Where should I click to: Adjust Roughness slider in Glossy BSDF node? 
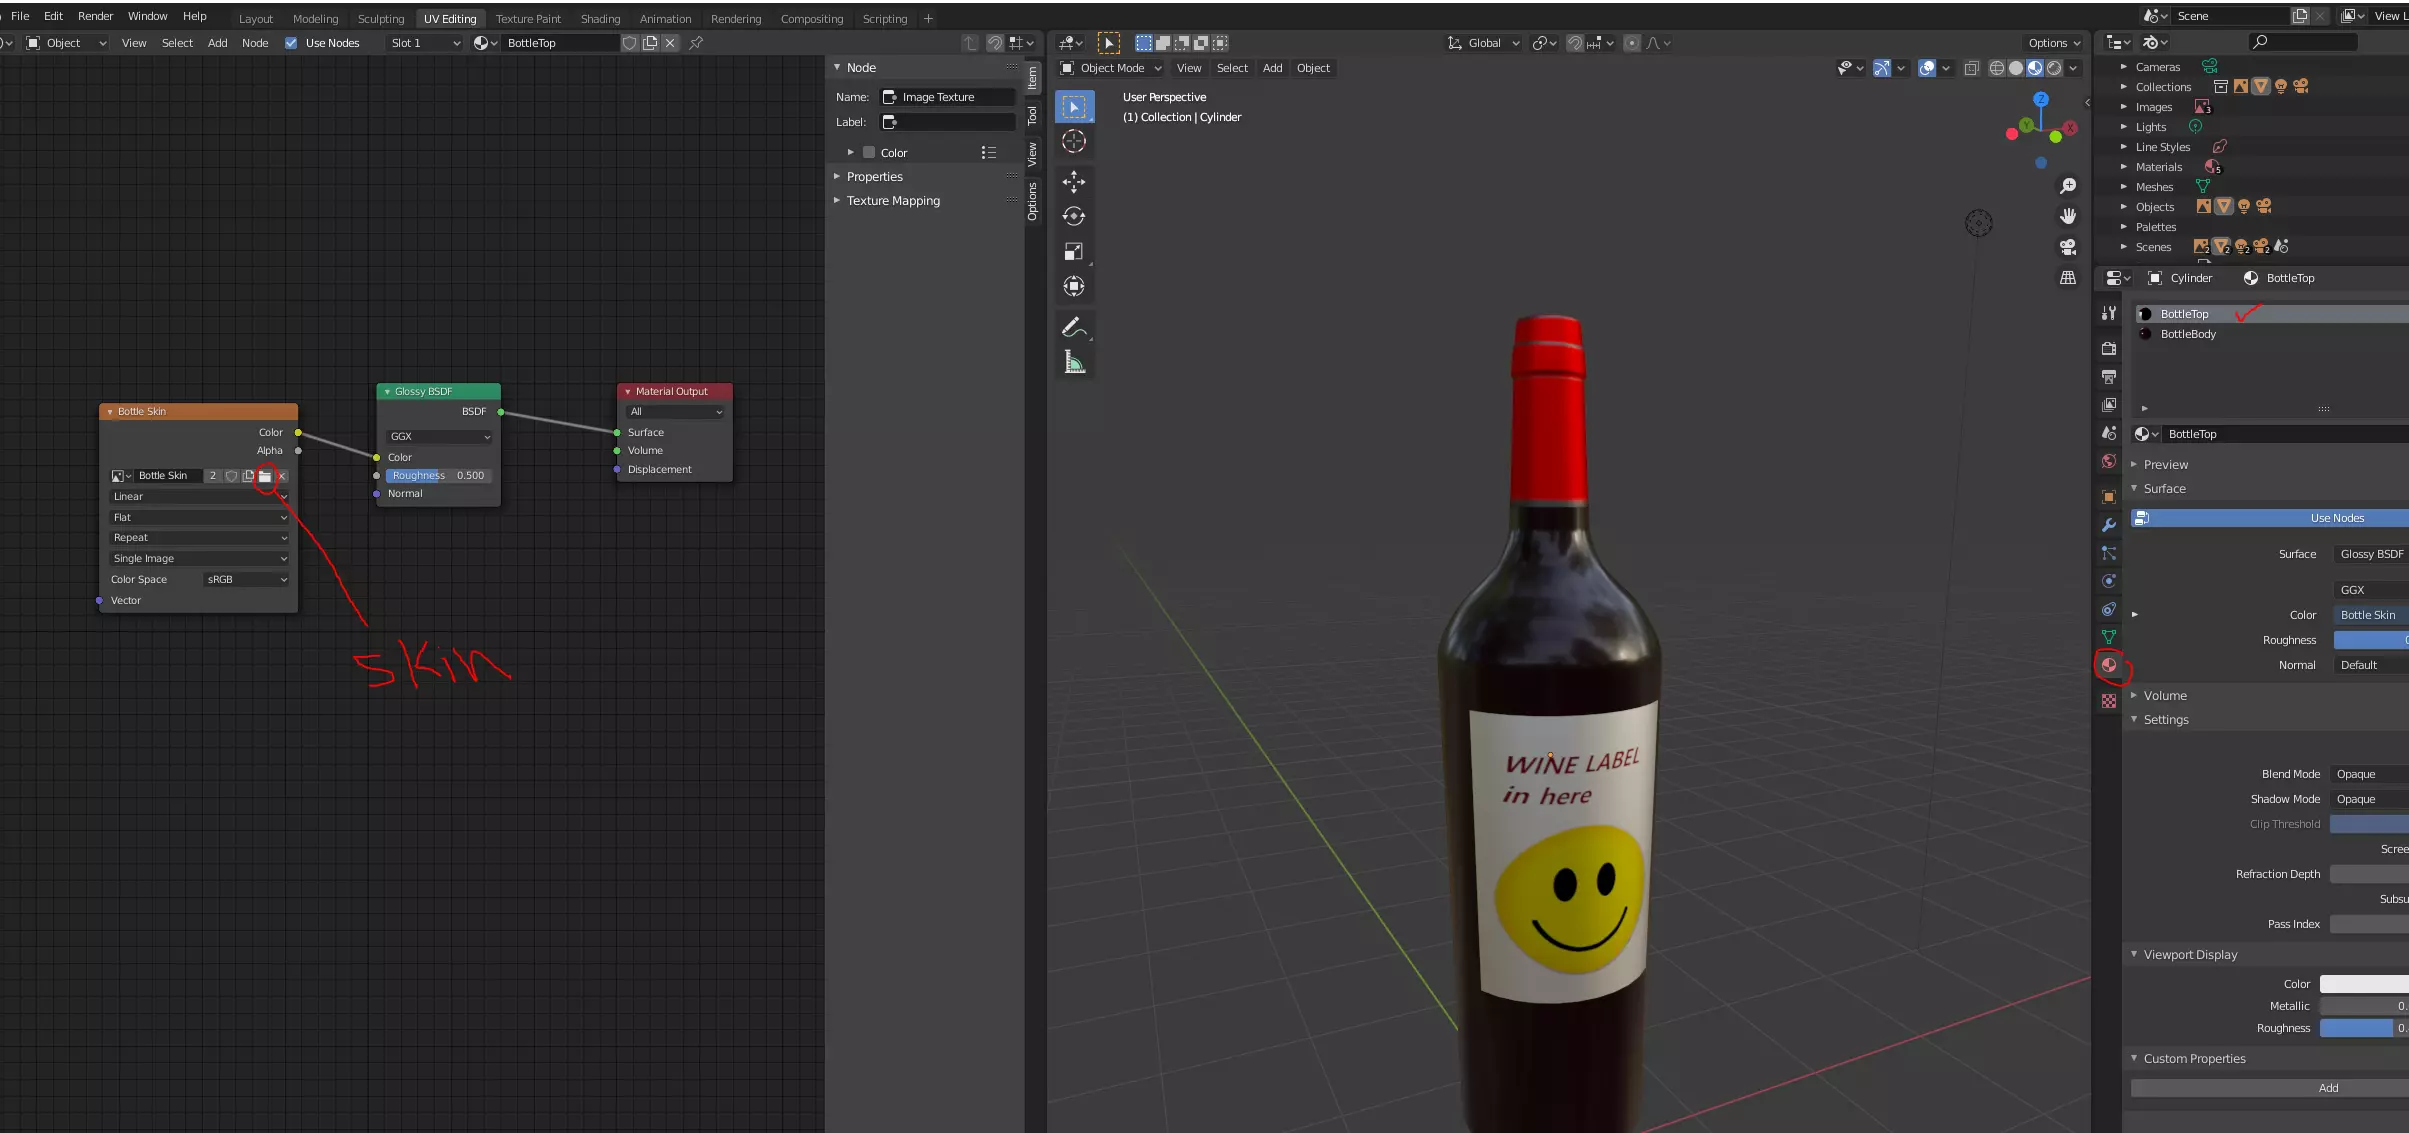point(439,476)
